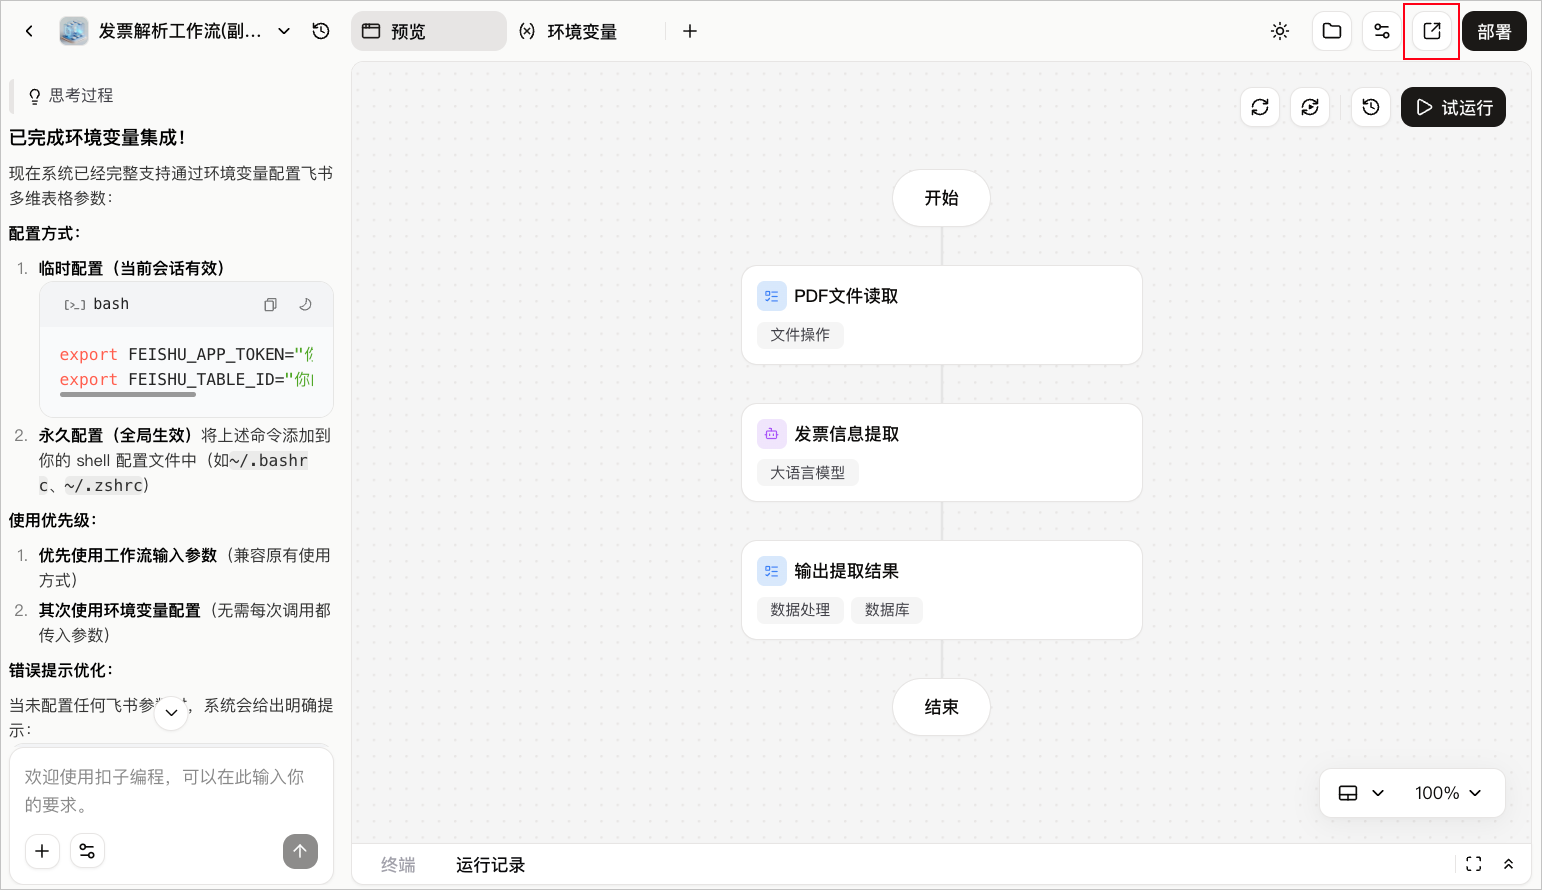Toggle the code block dark mode moon icon
This screenshot has height=890, width=1542.
305,304
